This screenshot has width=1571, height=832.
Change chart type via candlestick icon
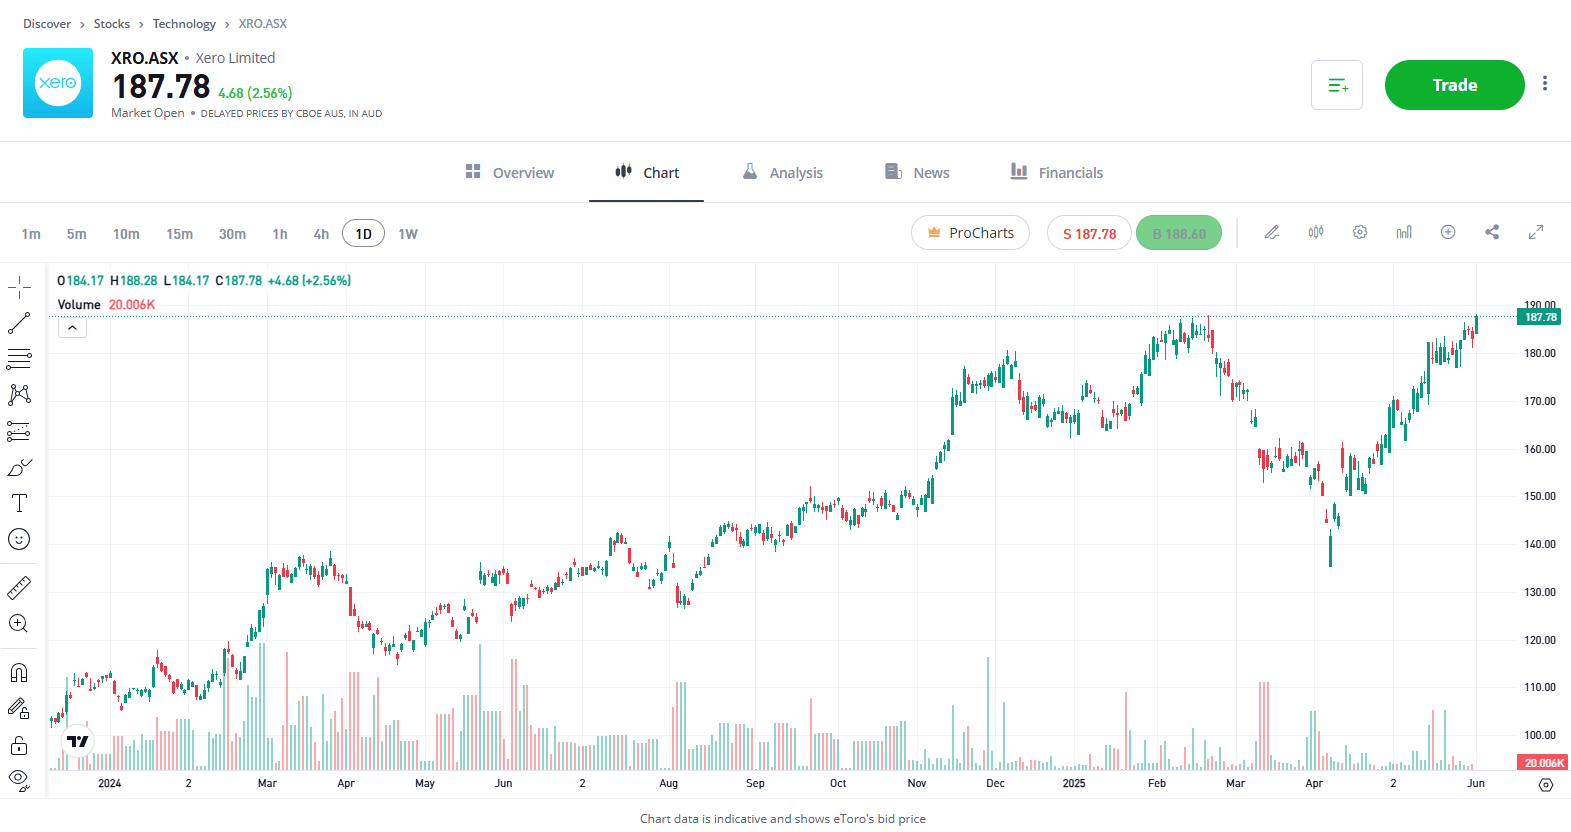tap(1316, 232)
